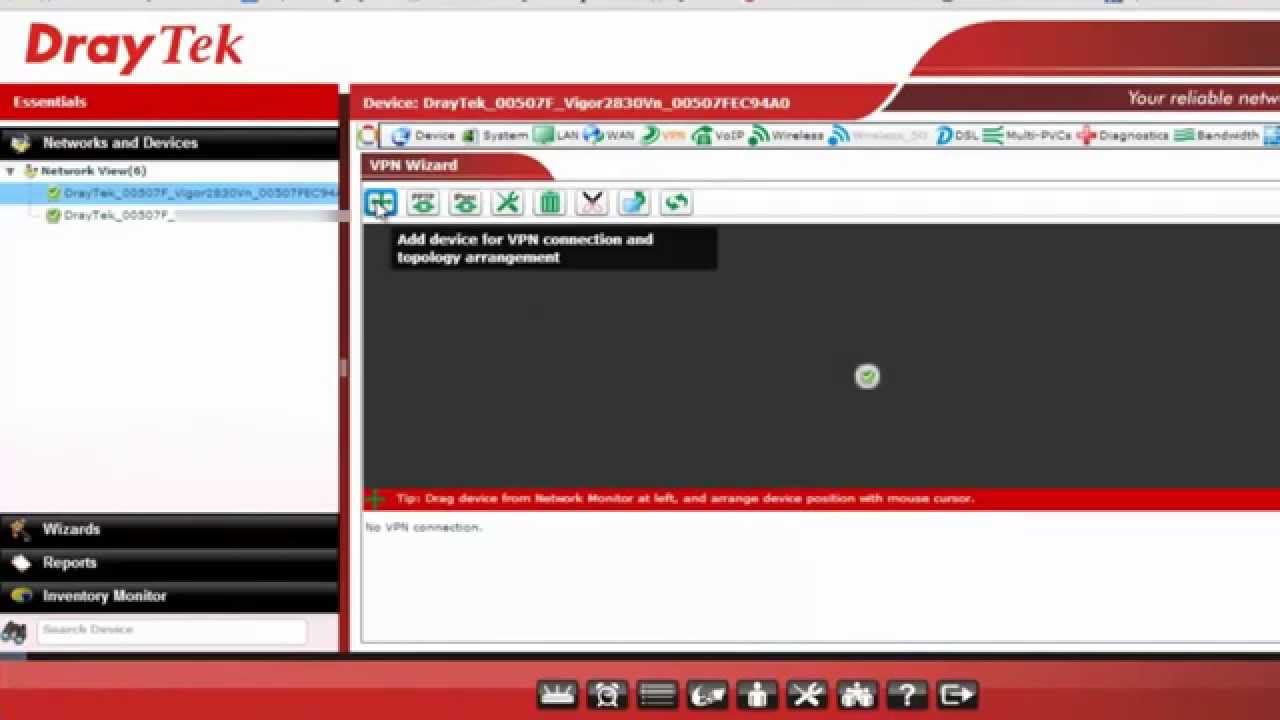
Task: Click the question mark help icon
Action: [907, 694]
